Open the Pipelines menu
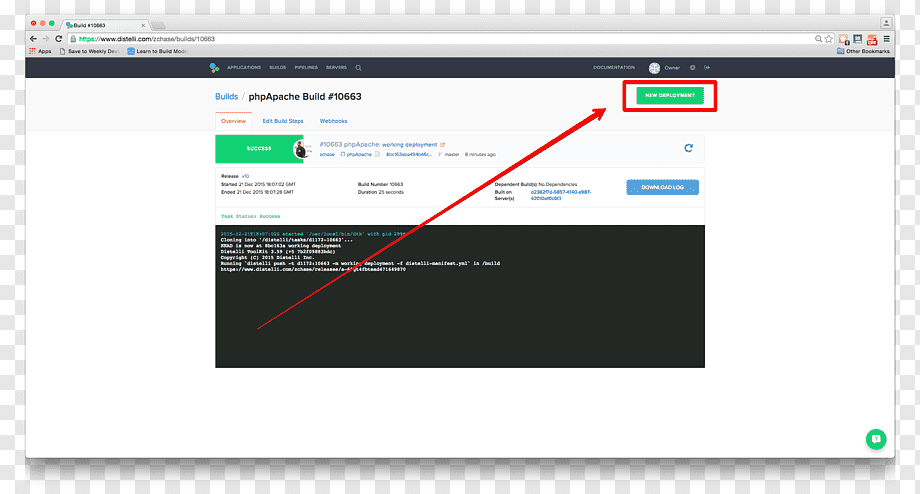The width and height of the screenshot is (920, 494). point(306,67)
